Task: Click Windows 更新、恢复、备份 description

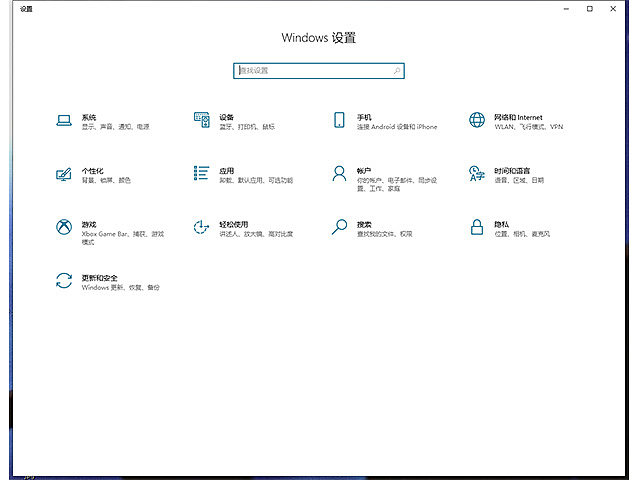Action: click(121, 288)
